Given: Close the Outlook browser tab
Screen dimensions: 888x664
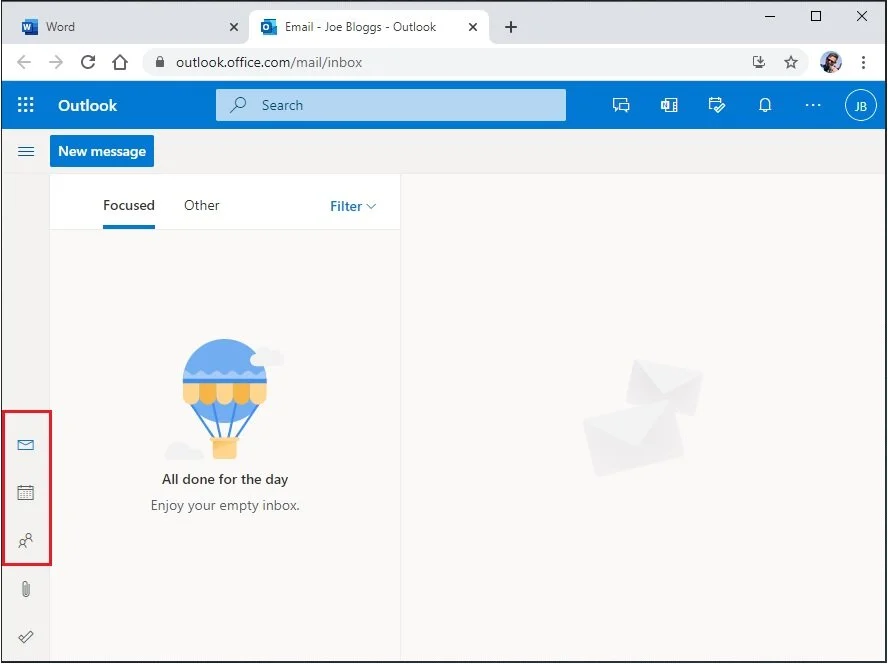Looking at the screenshot, I should pyautogui.click(x=473, y=27).
